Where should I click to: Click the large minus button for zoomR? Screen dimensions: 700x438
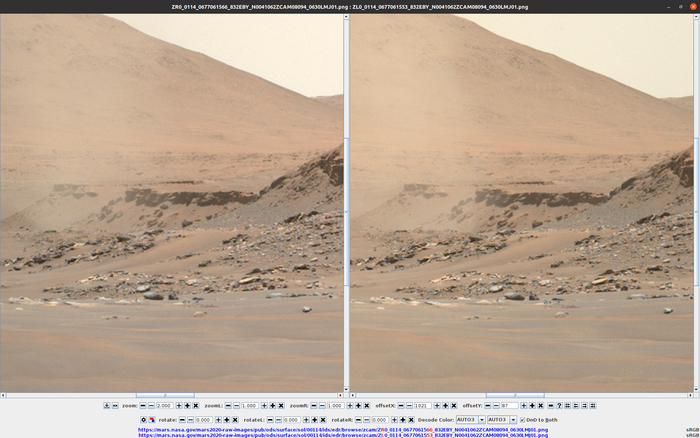[314, 406]
